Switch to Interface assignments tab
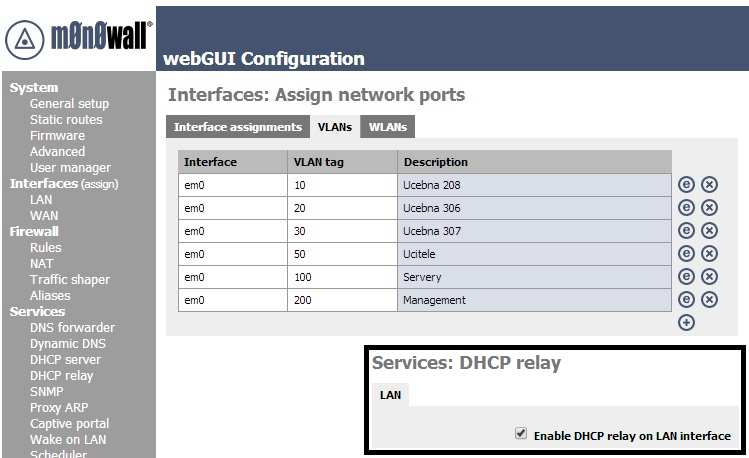This screenshot has height=458, width=749. [x=237, y=127]
